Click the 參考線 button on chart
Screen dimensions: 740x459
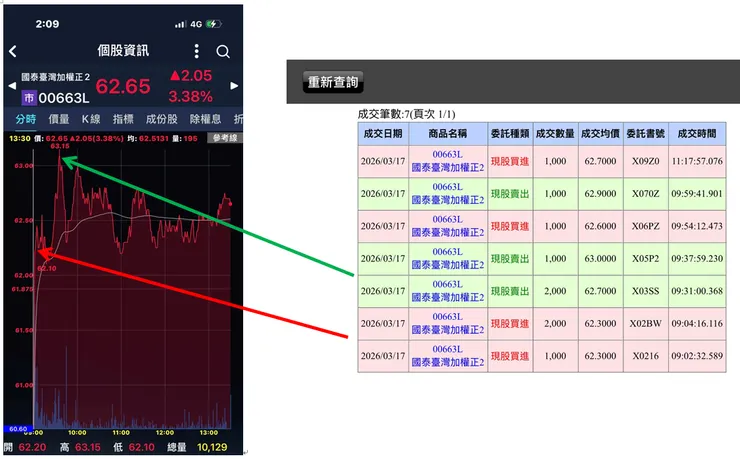click(x=225, y=138)
